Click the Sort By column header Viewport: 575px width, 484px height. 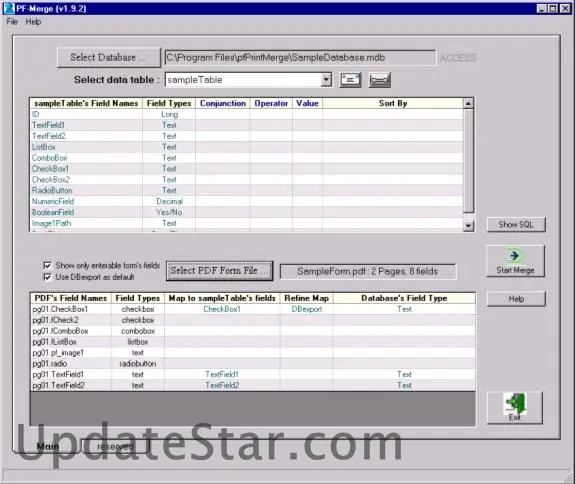point(393,103)
